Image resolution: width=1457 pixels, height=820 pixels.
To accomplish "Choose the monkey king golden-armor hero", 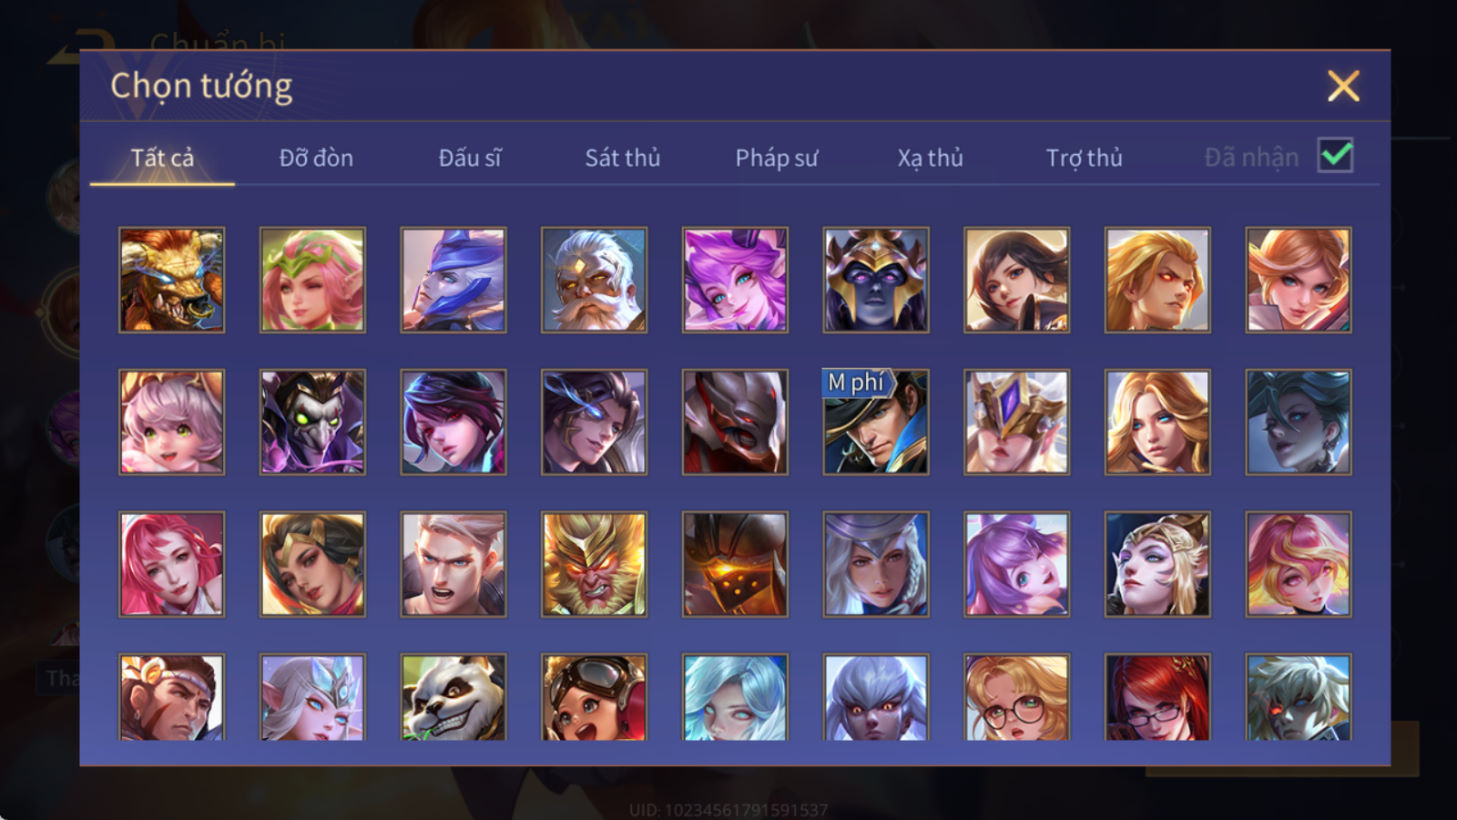I will (x=594, y=564).
